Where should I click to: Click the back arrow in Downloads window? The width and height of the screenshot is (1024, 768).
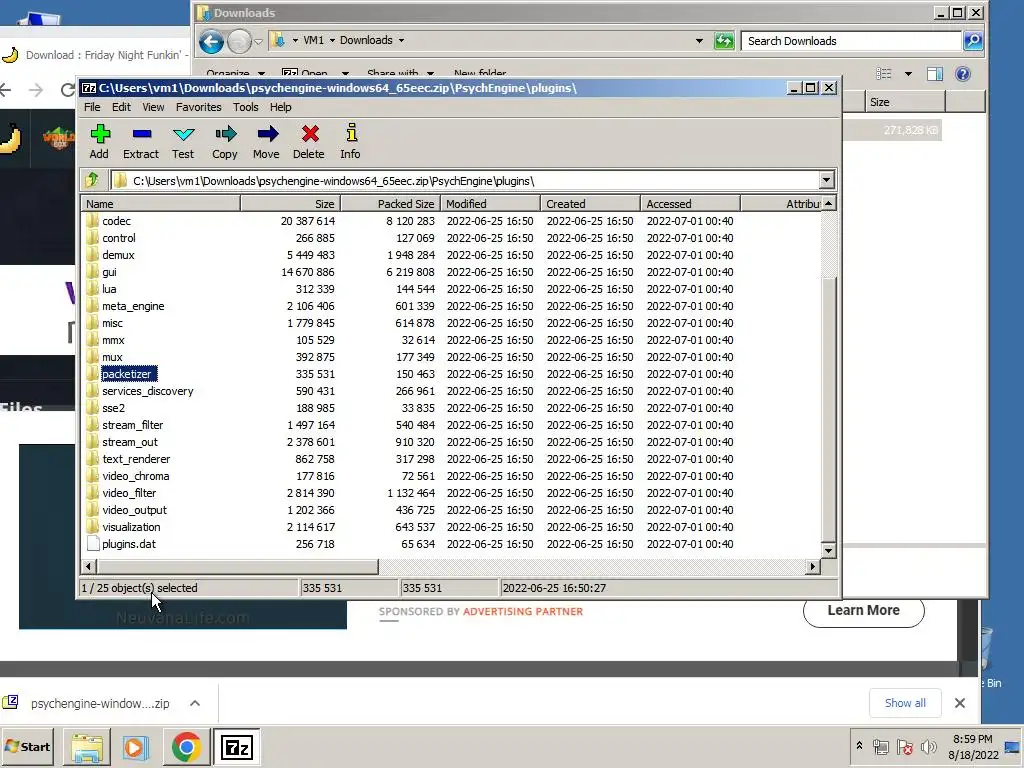(x=212, y=41)
